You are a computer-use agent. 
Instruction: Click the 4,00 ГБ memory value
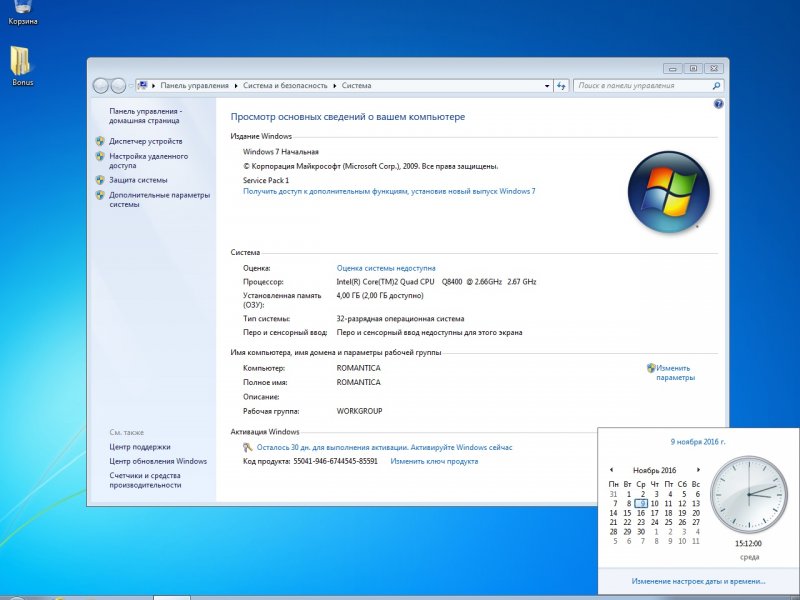click(380, 295)
